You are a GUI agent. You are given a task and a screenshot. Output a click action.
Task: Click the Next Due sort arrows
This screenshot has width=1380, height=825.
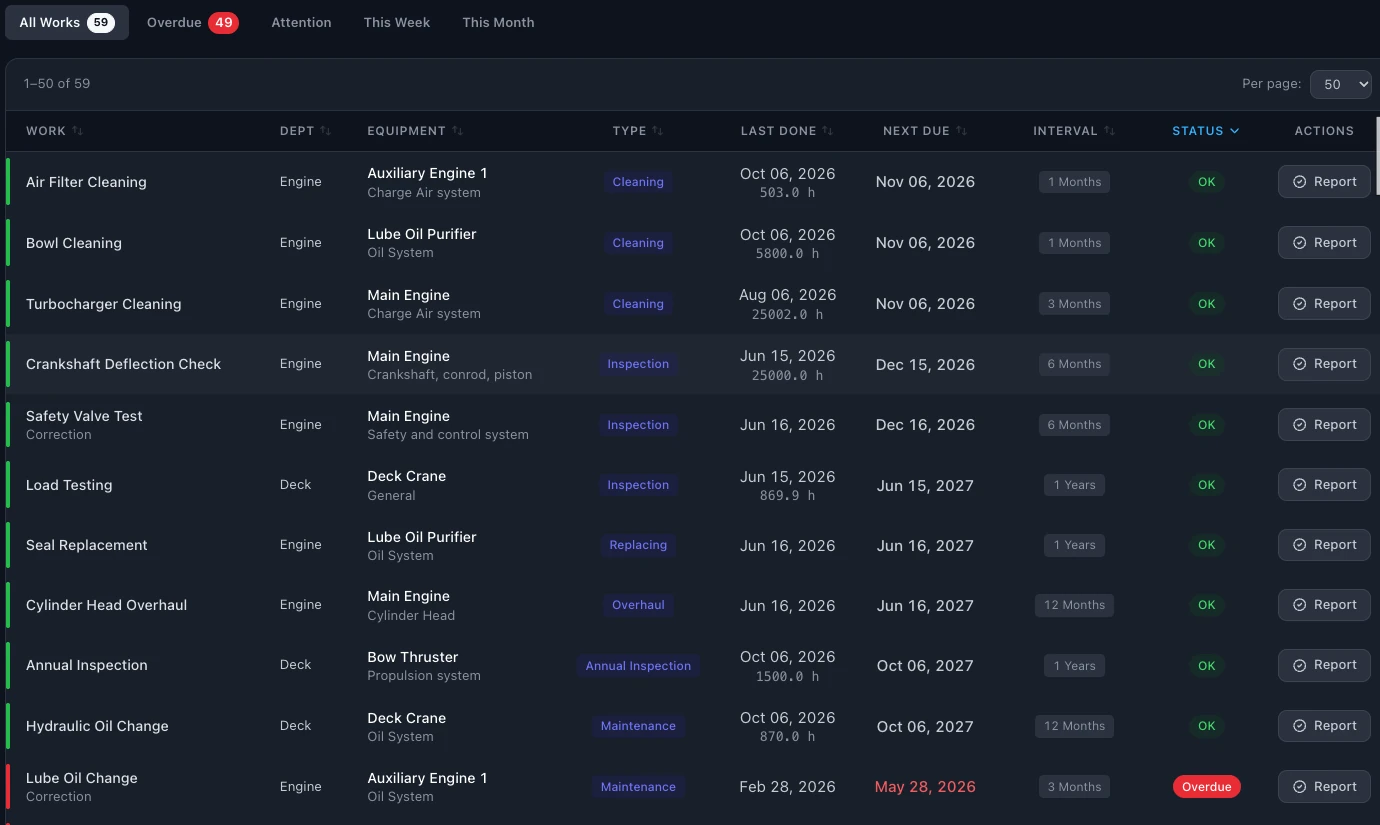(x=962, y=131)
